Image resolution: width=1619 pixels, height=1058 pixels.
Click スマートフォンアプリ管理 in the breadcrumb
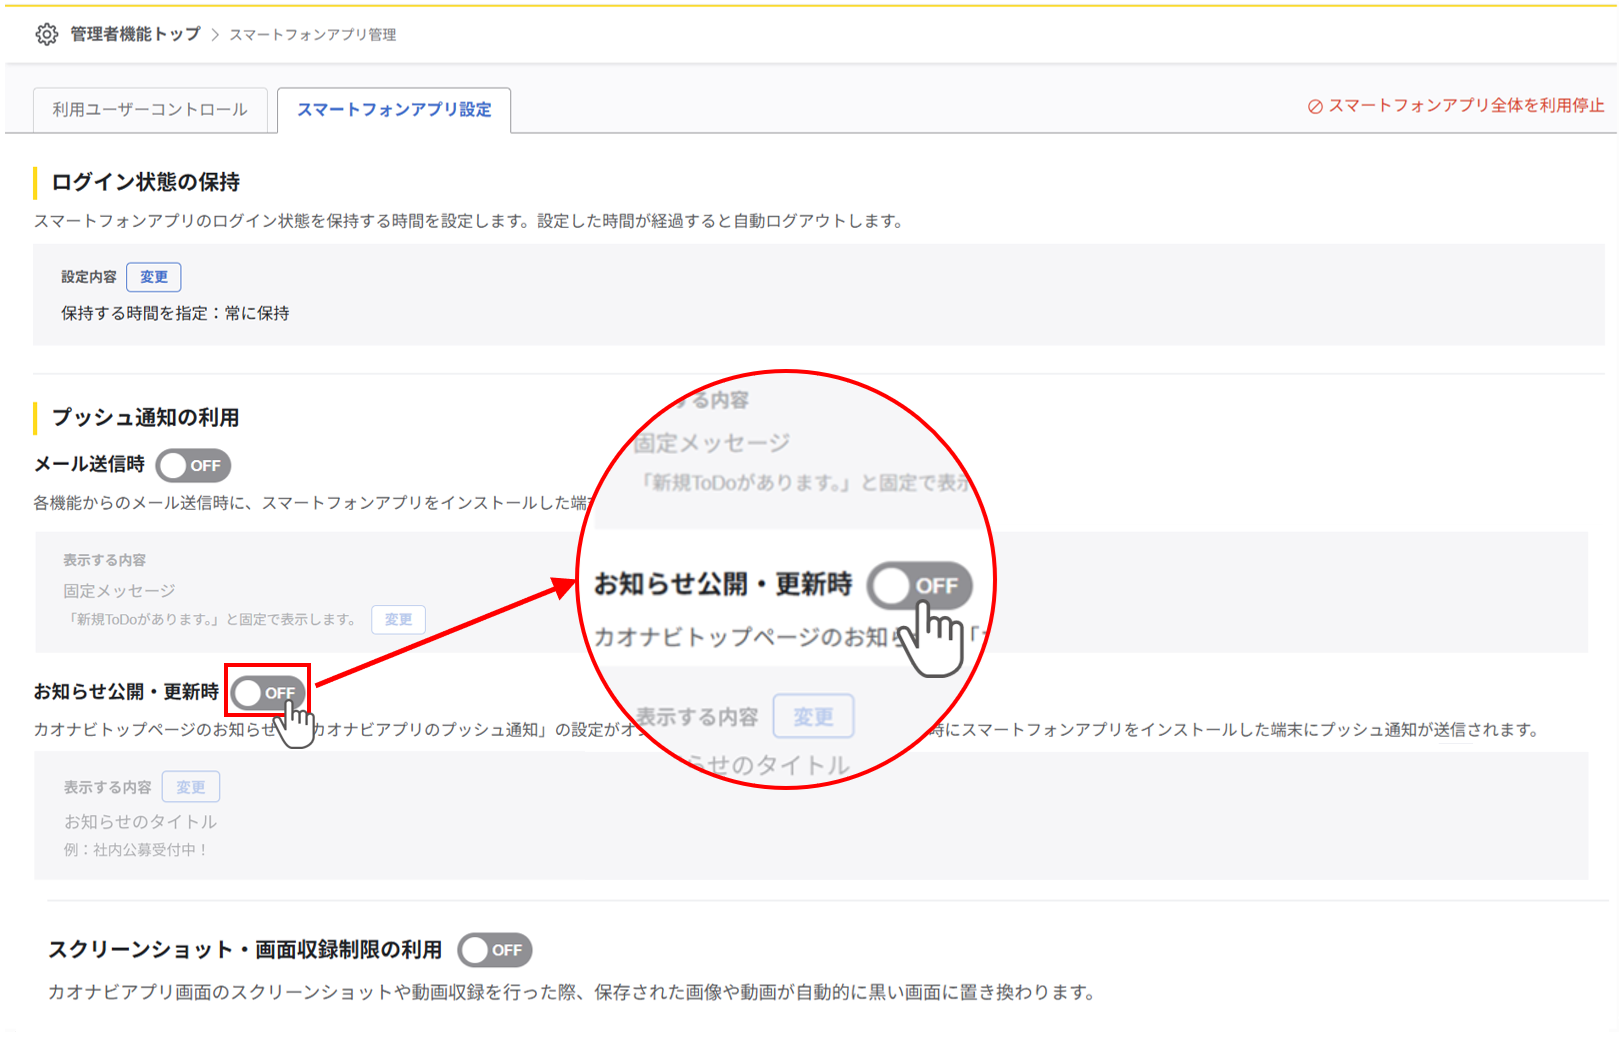[311, 33]
